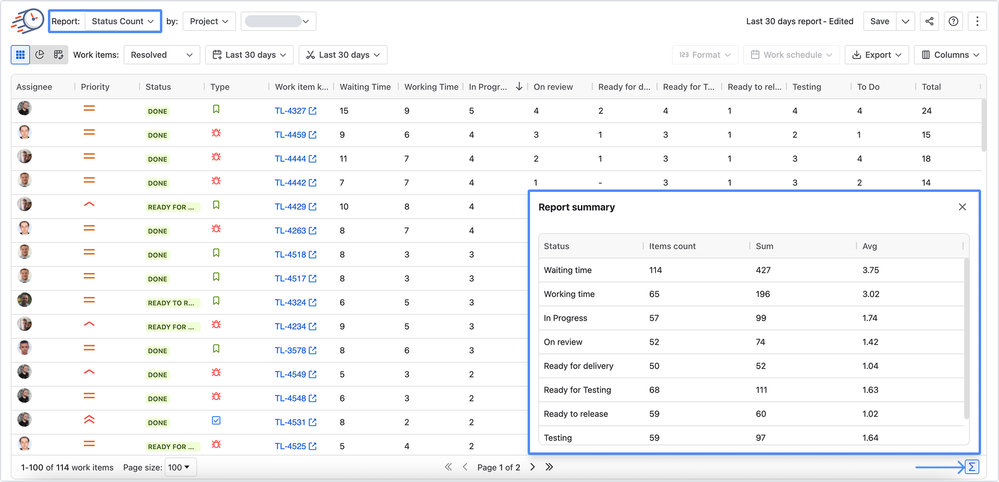999x482 pixels.
Task: Open the Columns menu
Action: (951, 55)
